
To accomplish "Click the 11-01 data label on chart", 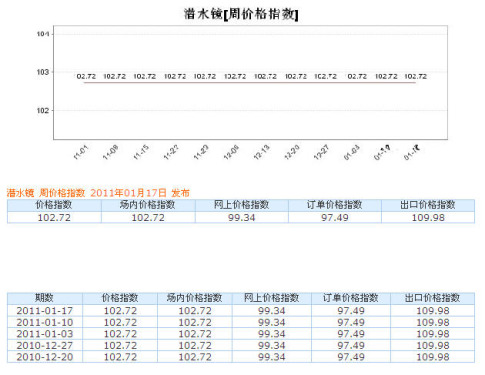I will pyautogui.click(x=86, y=76).
